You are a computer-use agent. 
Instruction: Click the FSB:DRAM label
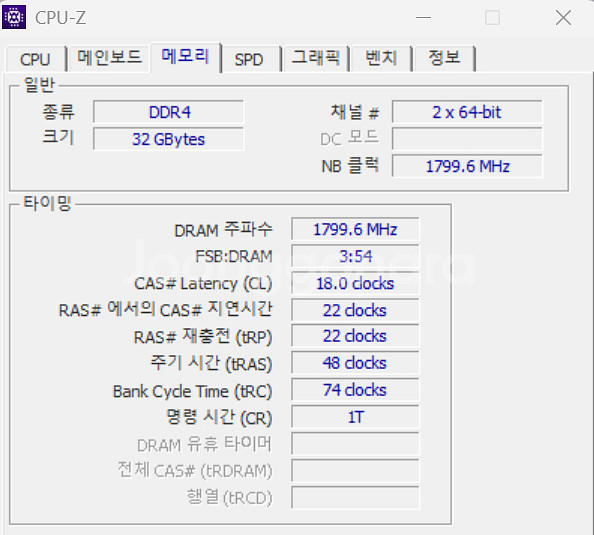(234, 257)
